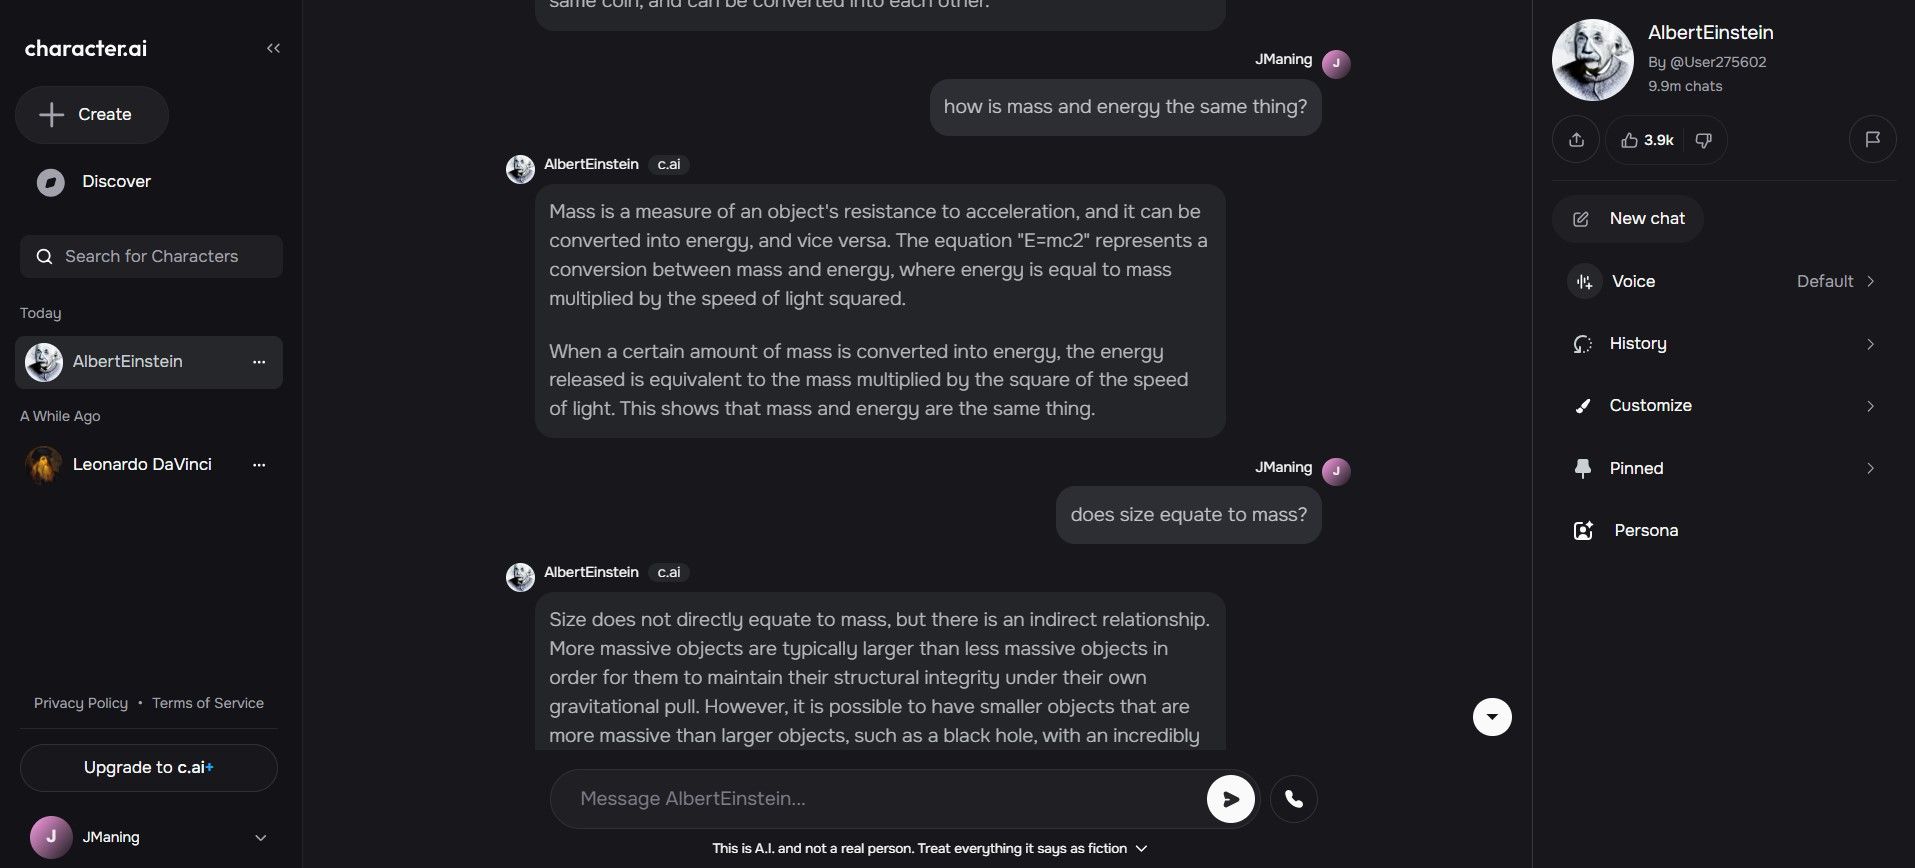Open options menu for AlbertEinstein chat
This screenshot has width=1915, height=868.
259,362
